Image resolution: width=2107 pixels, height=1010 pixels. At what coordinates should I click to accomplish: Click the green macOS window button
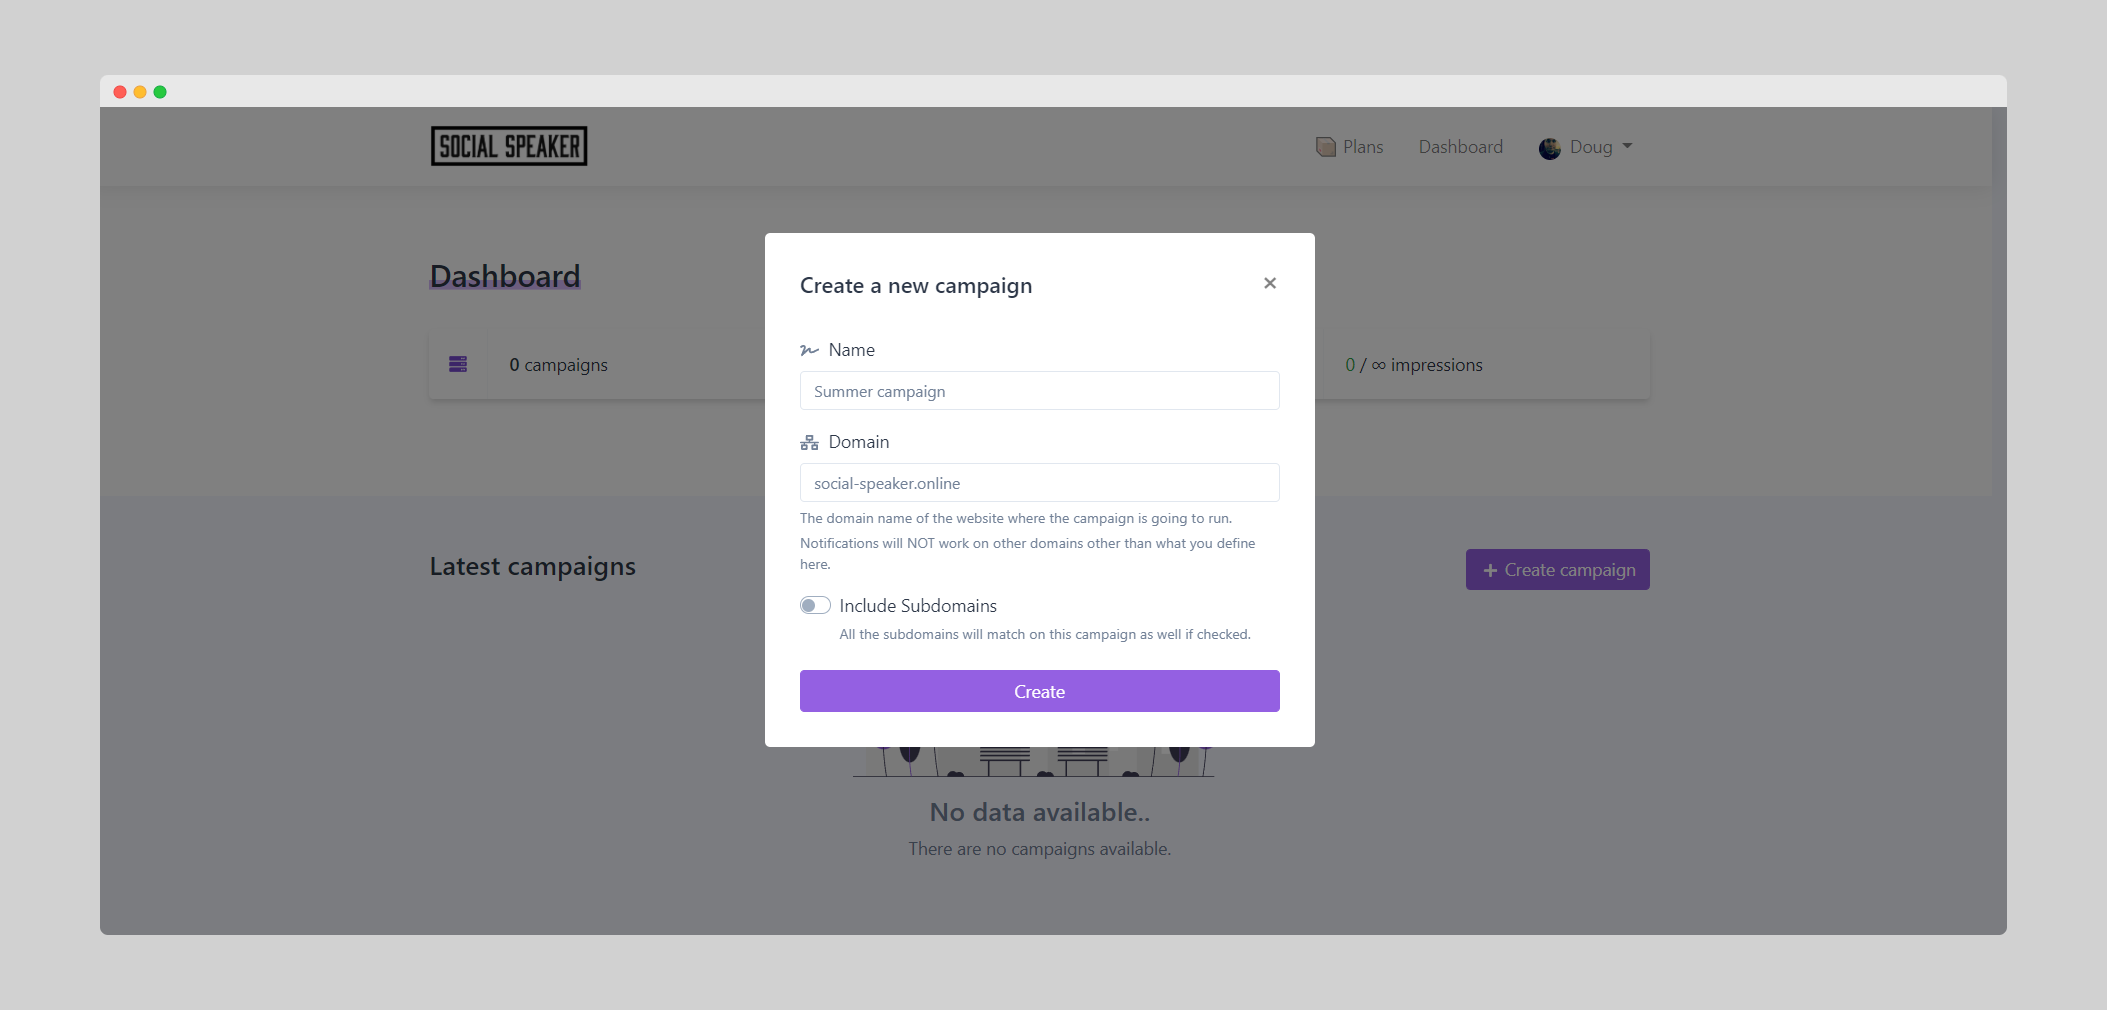[x=160, y=92]
